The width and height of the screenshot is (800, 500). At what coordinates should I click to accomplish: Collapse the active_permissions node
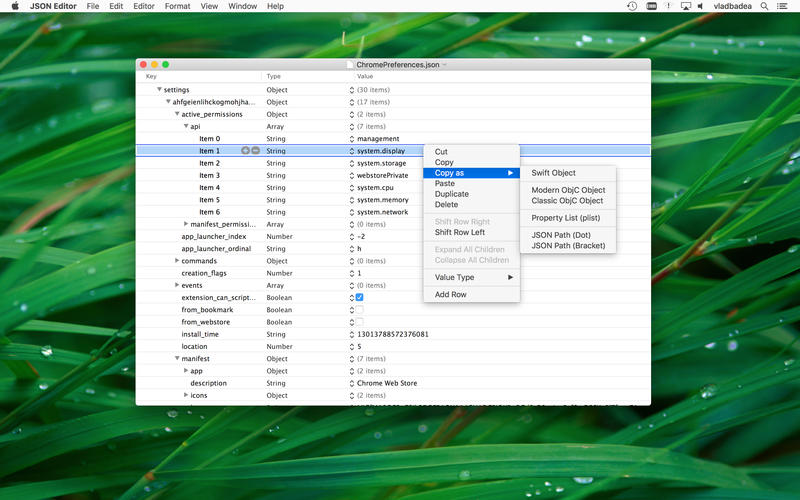click(x=177, y=114)
